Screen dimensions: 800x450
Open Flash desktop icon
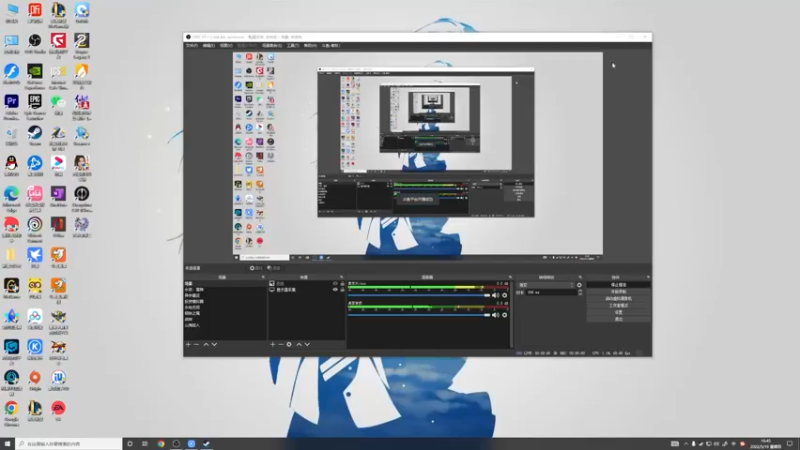pos(11,74)
